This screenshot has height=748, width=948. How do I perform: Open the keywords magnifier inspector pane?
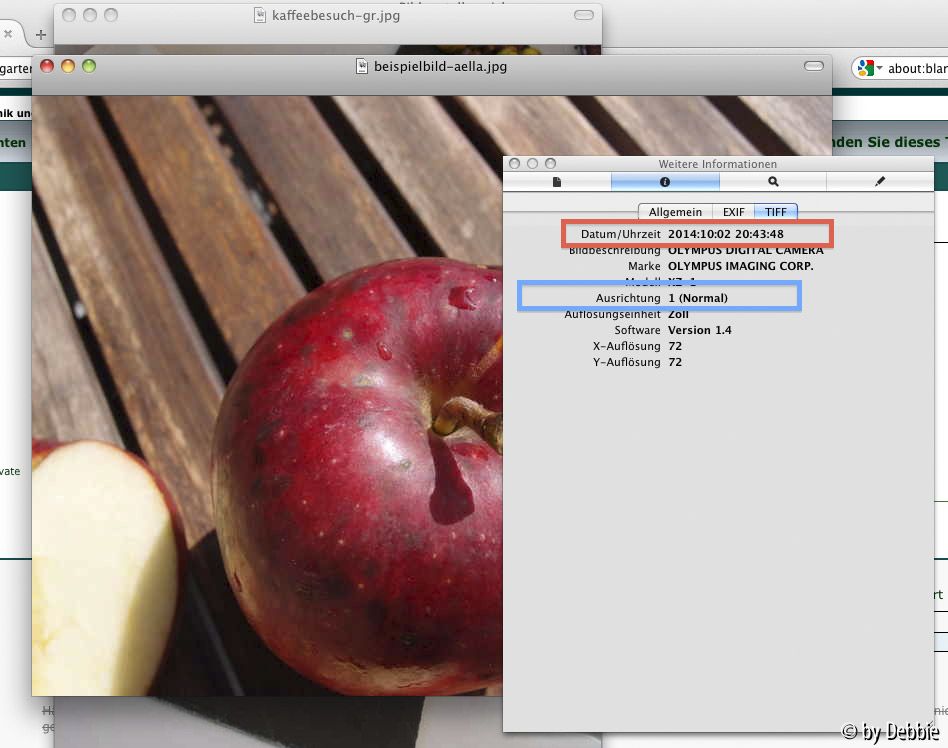coord(773,182)
